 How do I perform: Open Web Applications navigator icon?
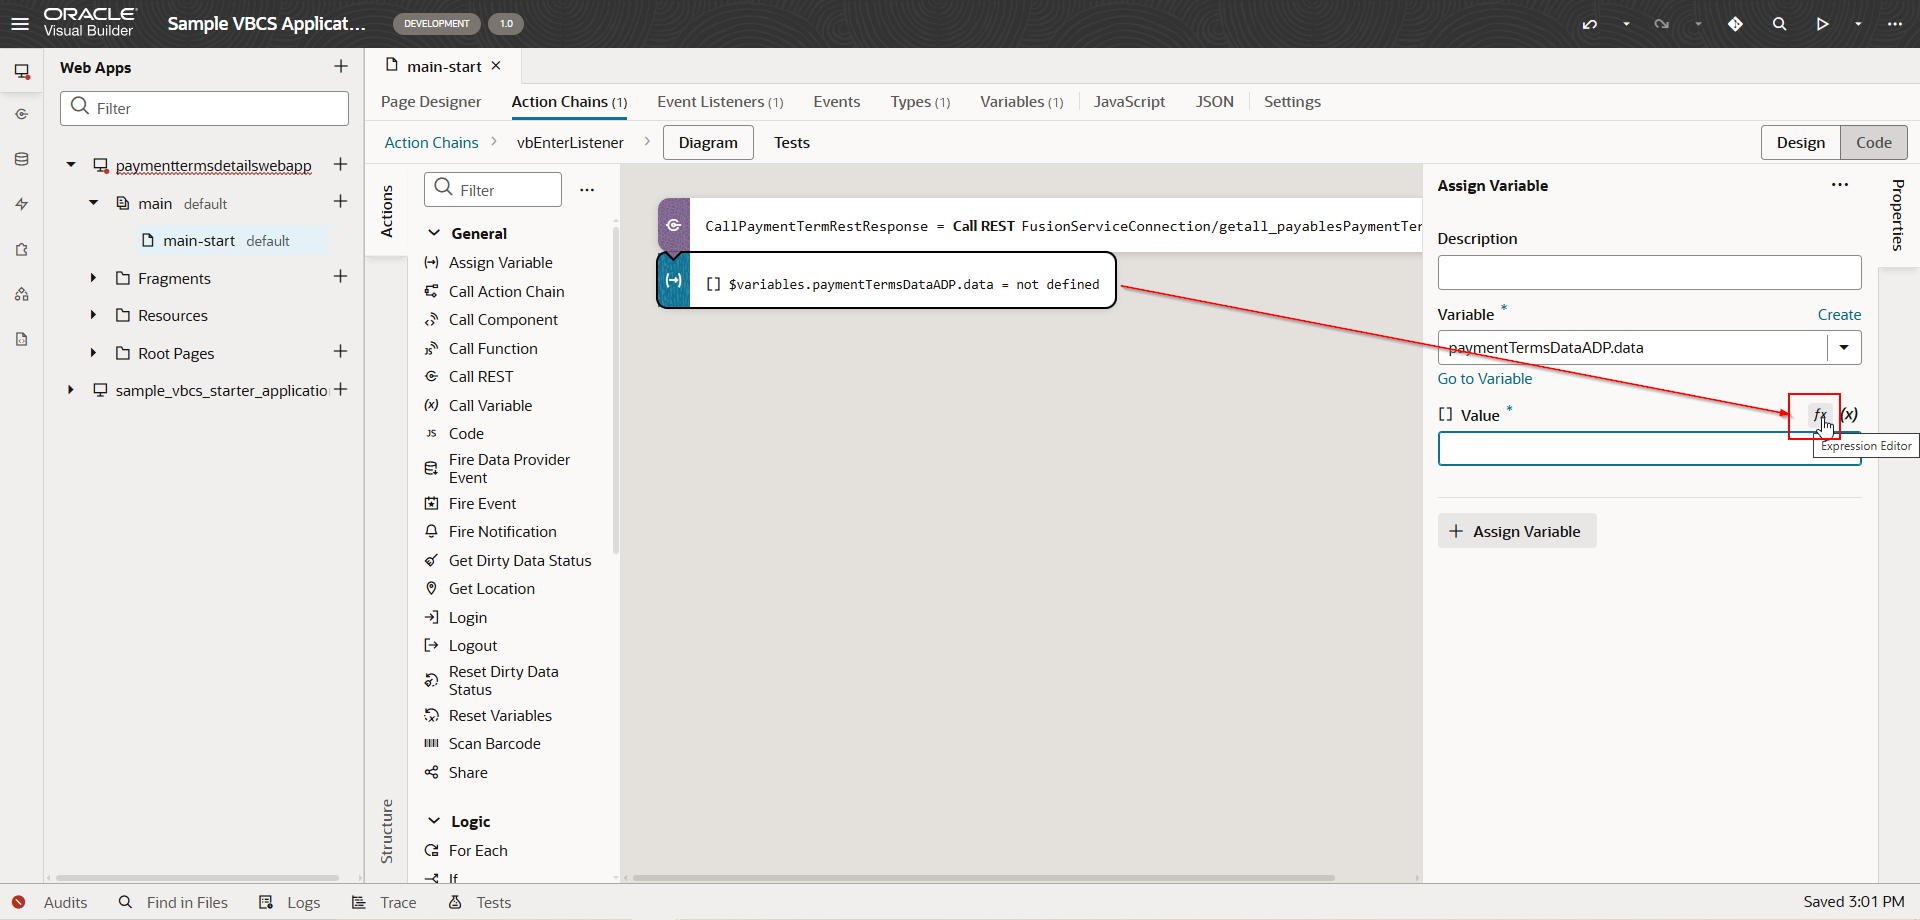[x=21, y=71]
